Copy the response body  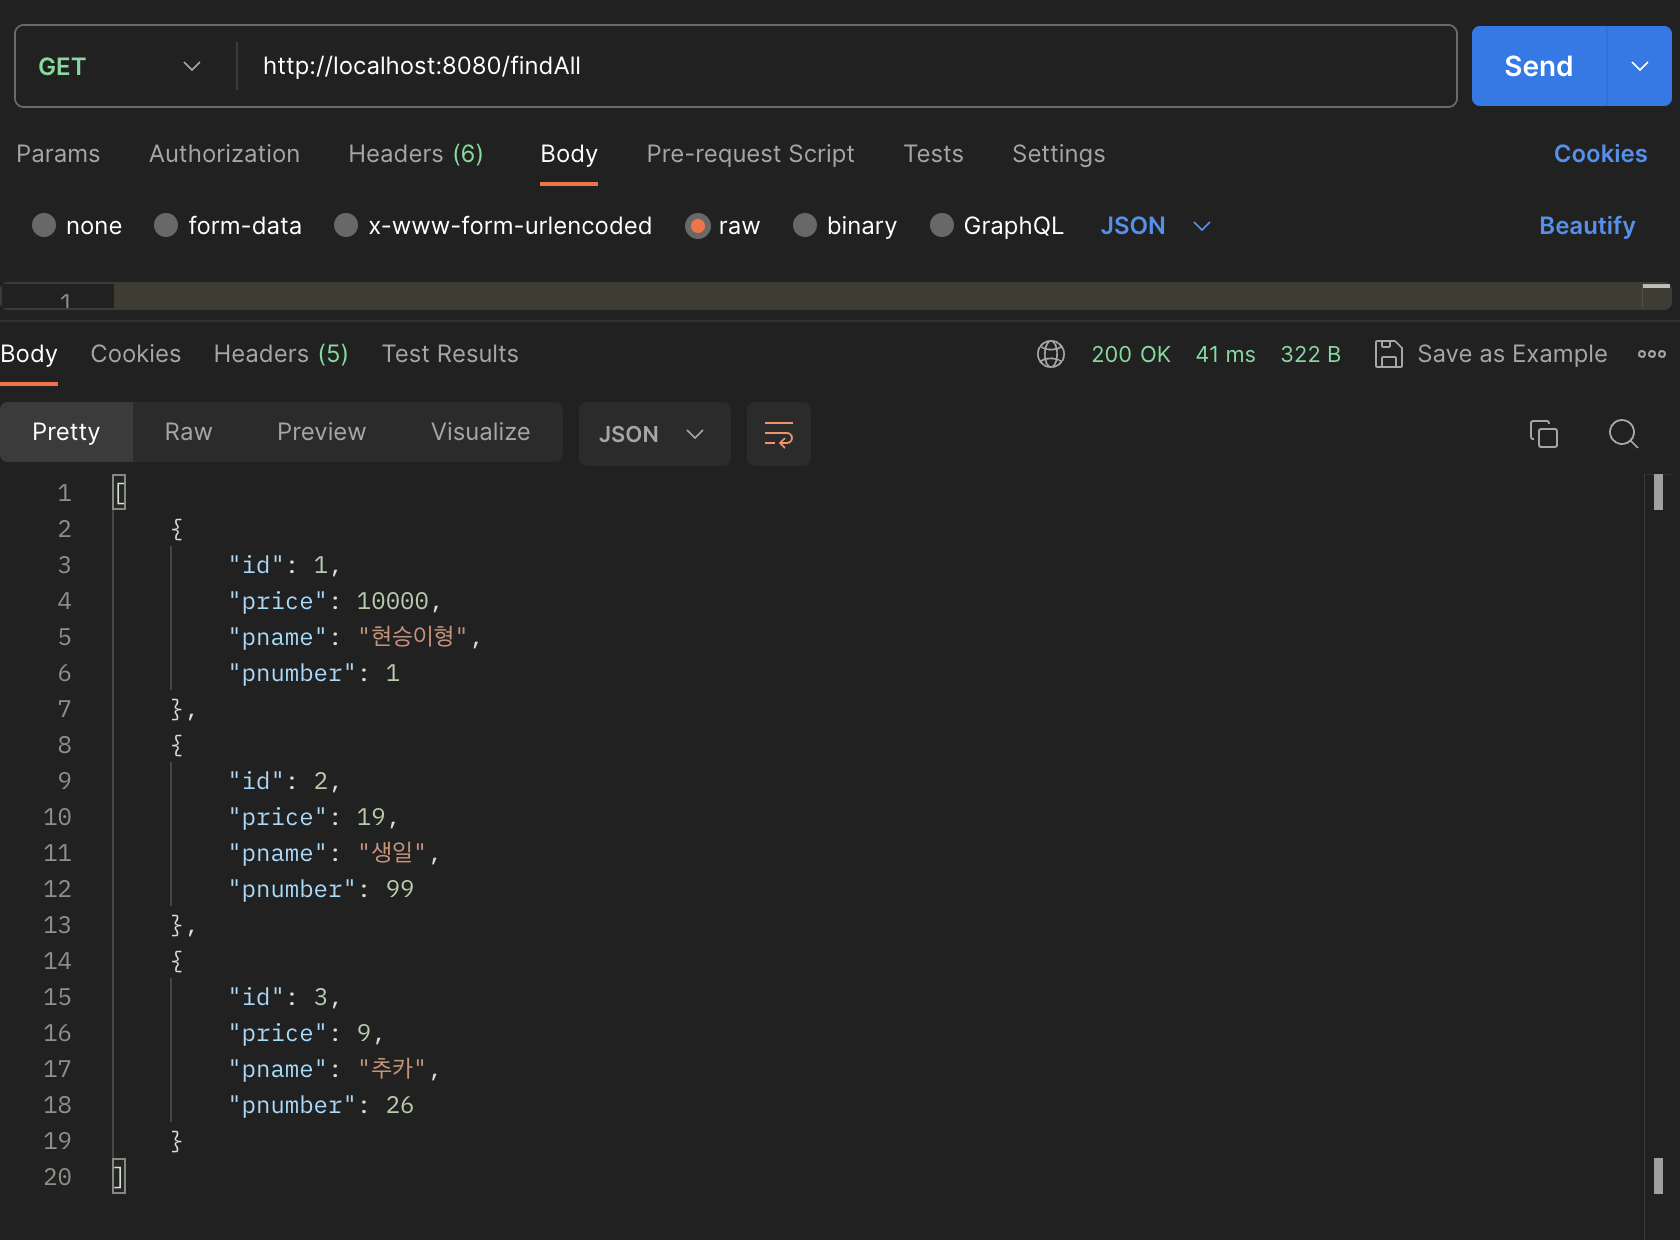tap(1543, 434)
